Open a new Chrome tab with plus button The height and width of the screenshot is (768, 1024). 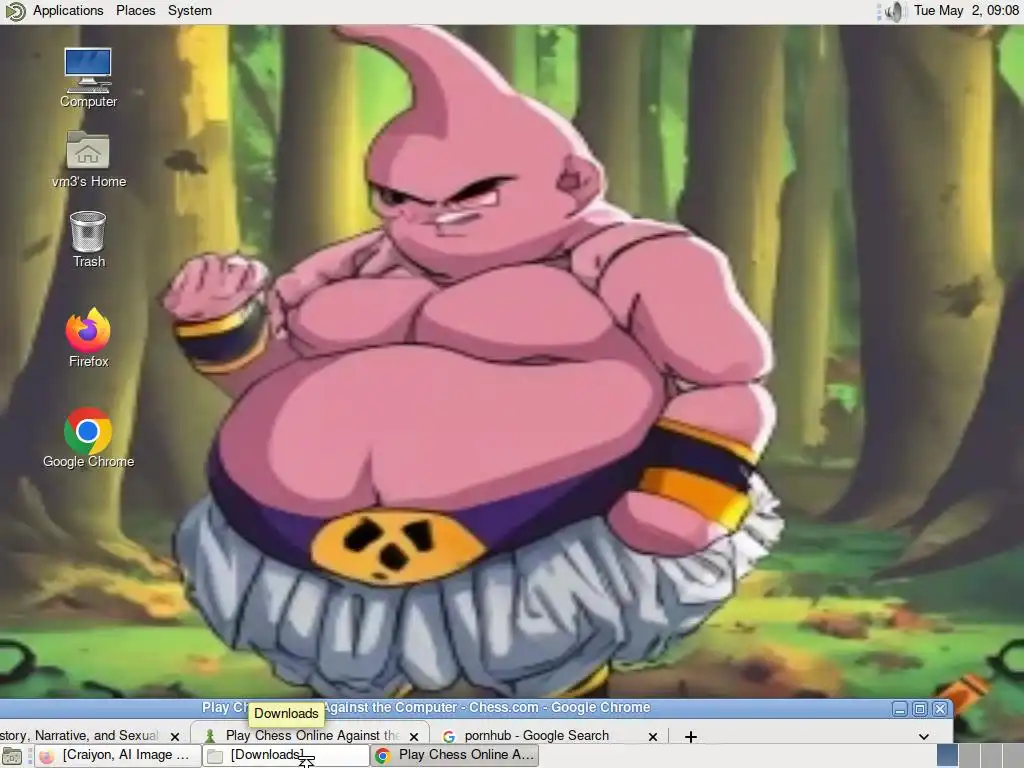[x=691, y=737]
